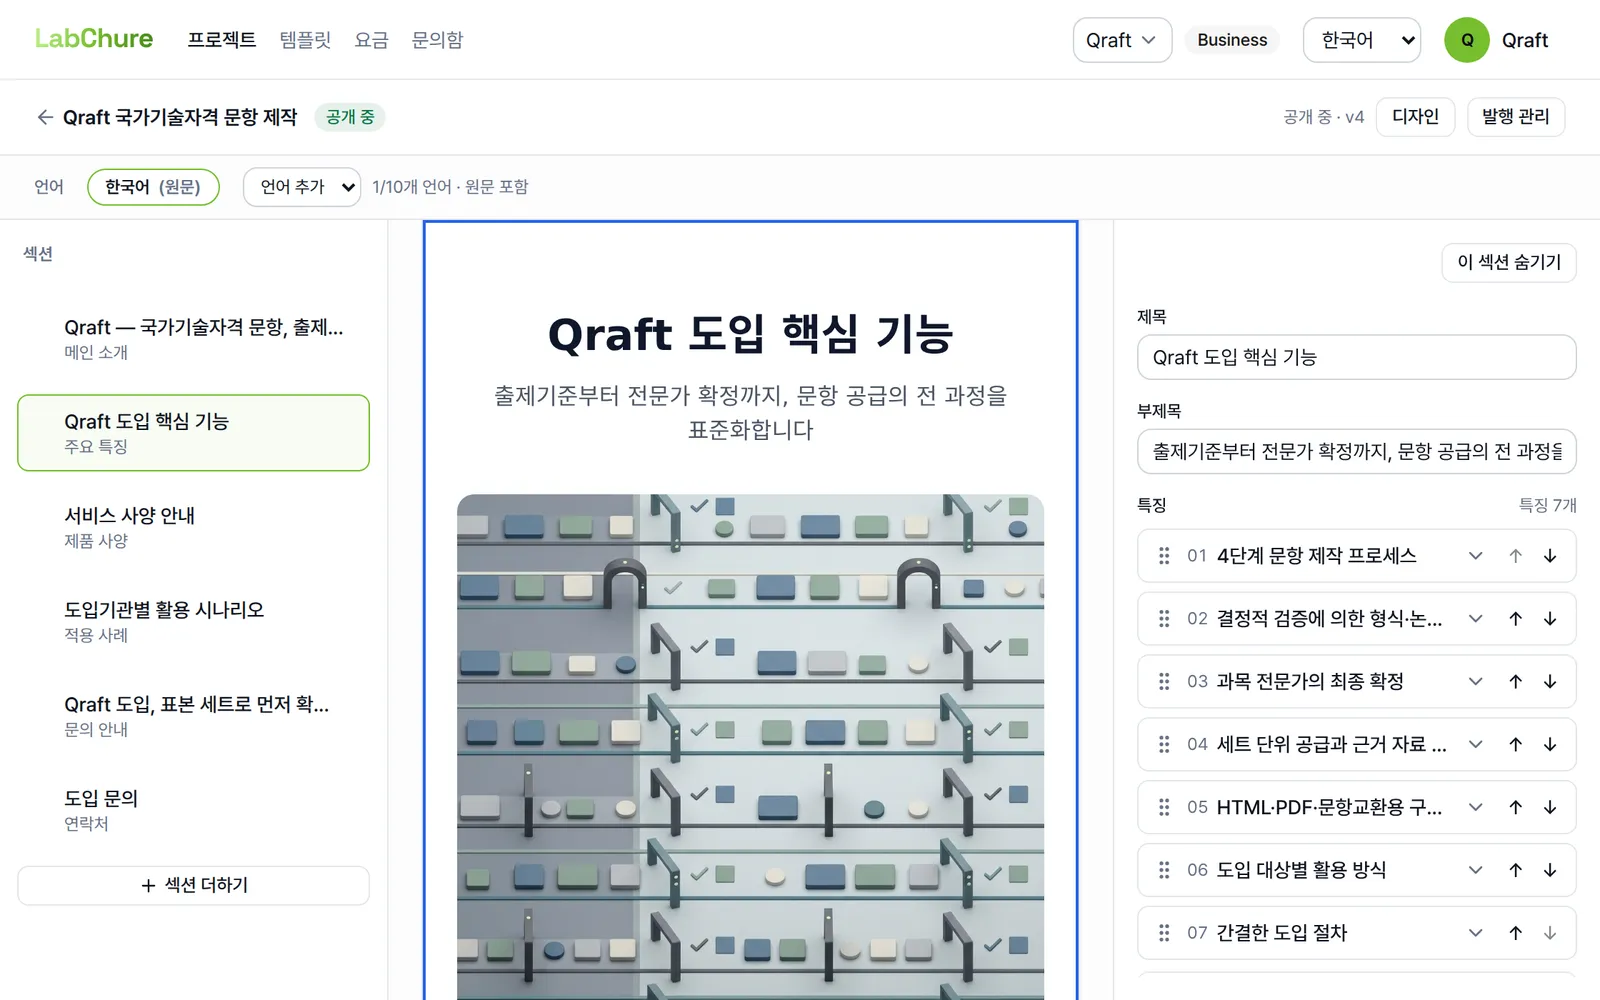Move feature 01 down with arrow
Image resolution: width=1600 pixels, height=1000 pixels.
[x=1550, y=556]
